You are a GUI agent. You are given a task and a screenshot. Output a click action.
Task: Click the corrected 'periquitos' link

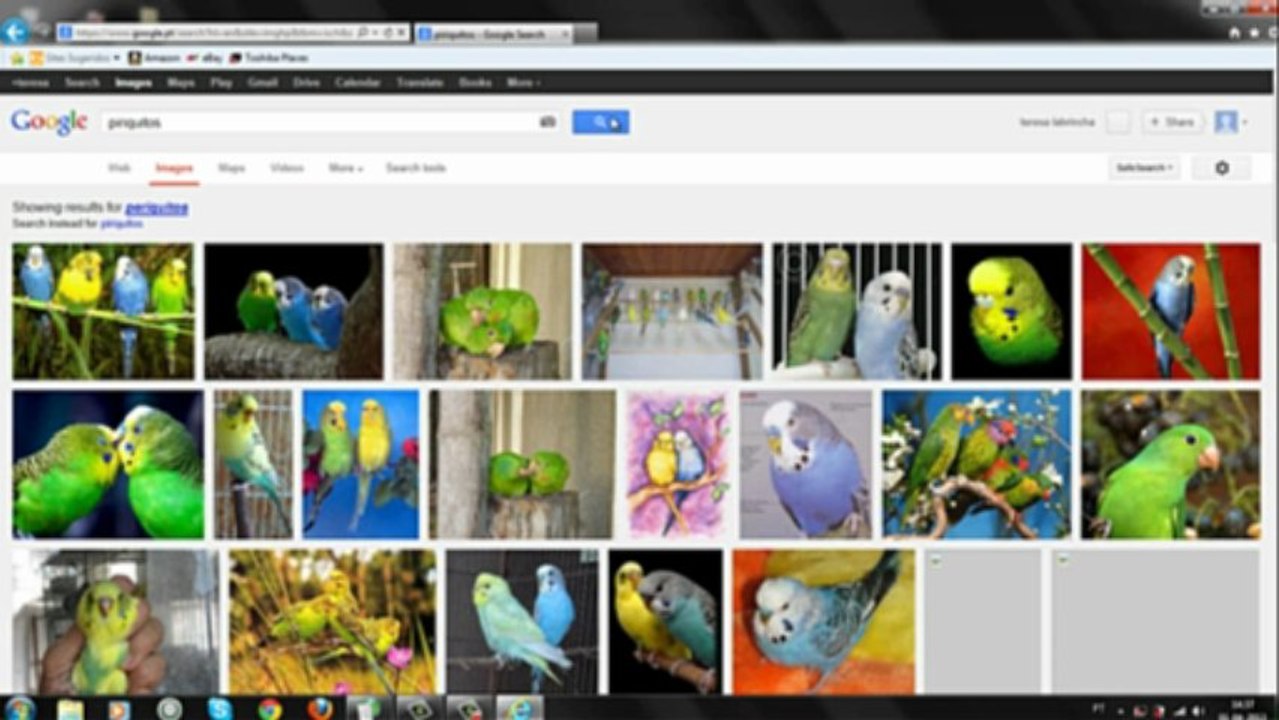(x=156, y=208)
